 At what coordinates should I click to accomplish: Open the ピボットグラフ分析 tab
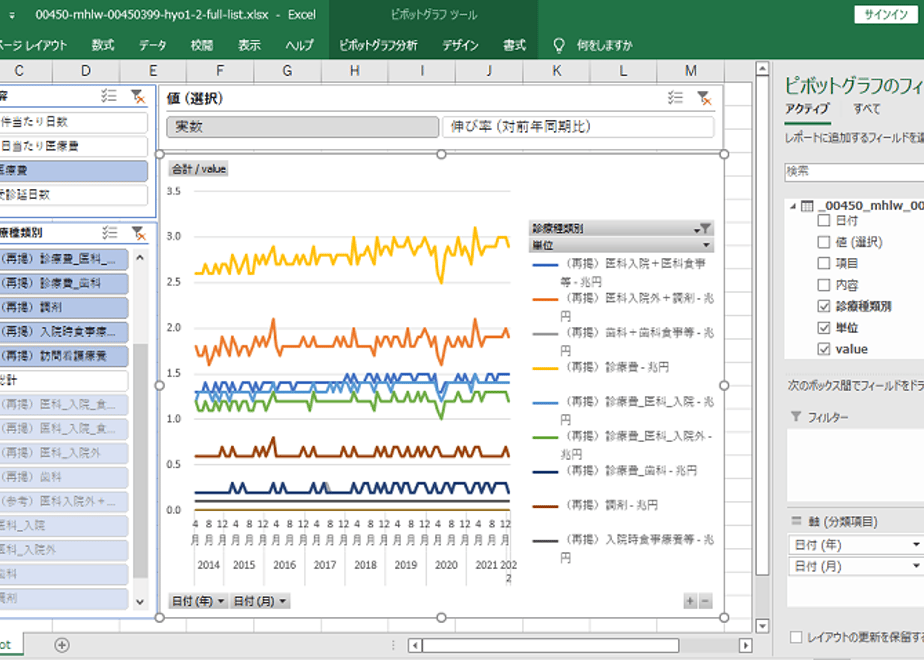(378, 45)
